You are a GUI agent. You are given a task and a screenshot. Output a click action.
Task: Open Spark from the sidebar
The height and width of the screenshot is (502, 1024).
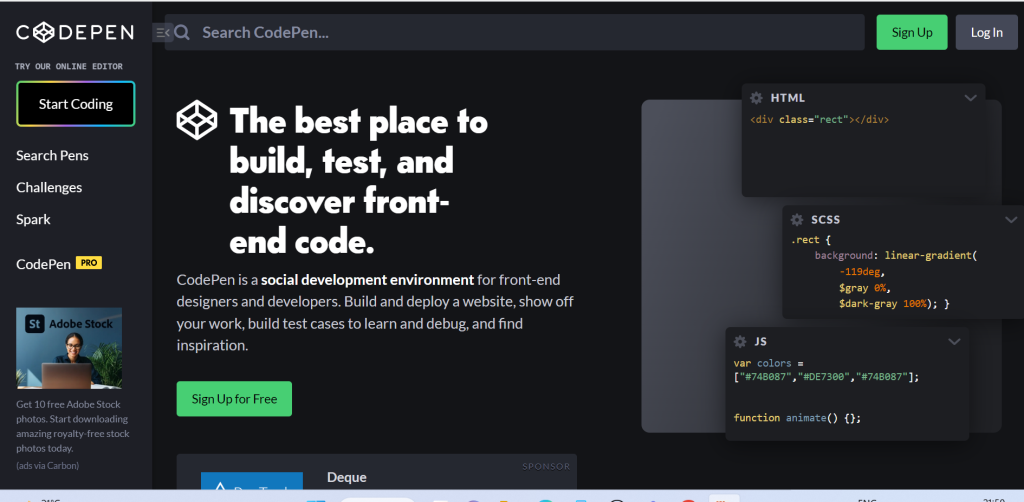pyautogui.click(x=33, y=219)
